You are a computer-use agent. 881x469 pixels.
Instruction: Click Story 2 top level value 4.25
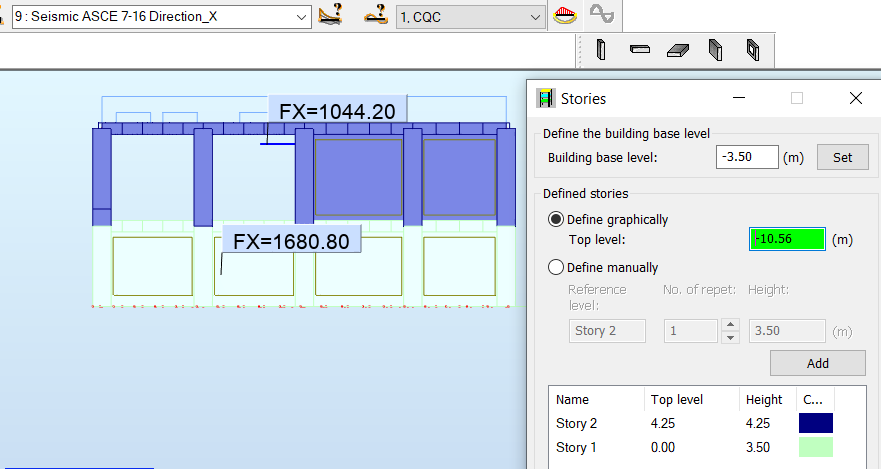[663, 424]
